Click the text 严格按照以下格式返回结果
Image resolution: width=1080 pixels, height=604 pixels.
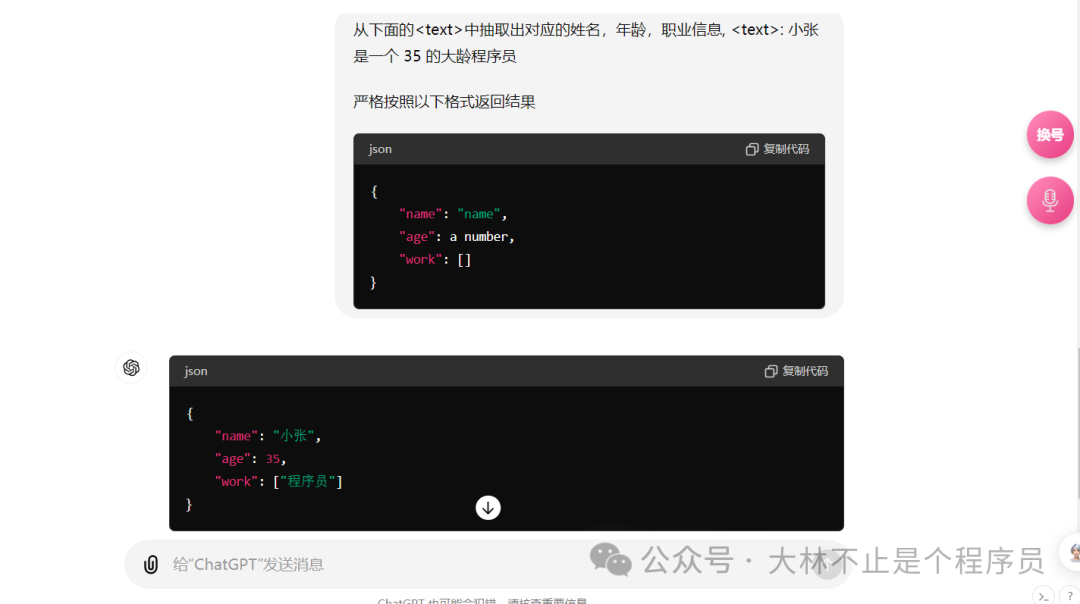tap(444, 102)
